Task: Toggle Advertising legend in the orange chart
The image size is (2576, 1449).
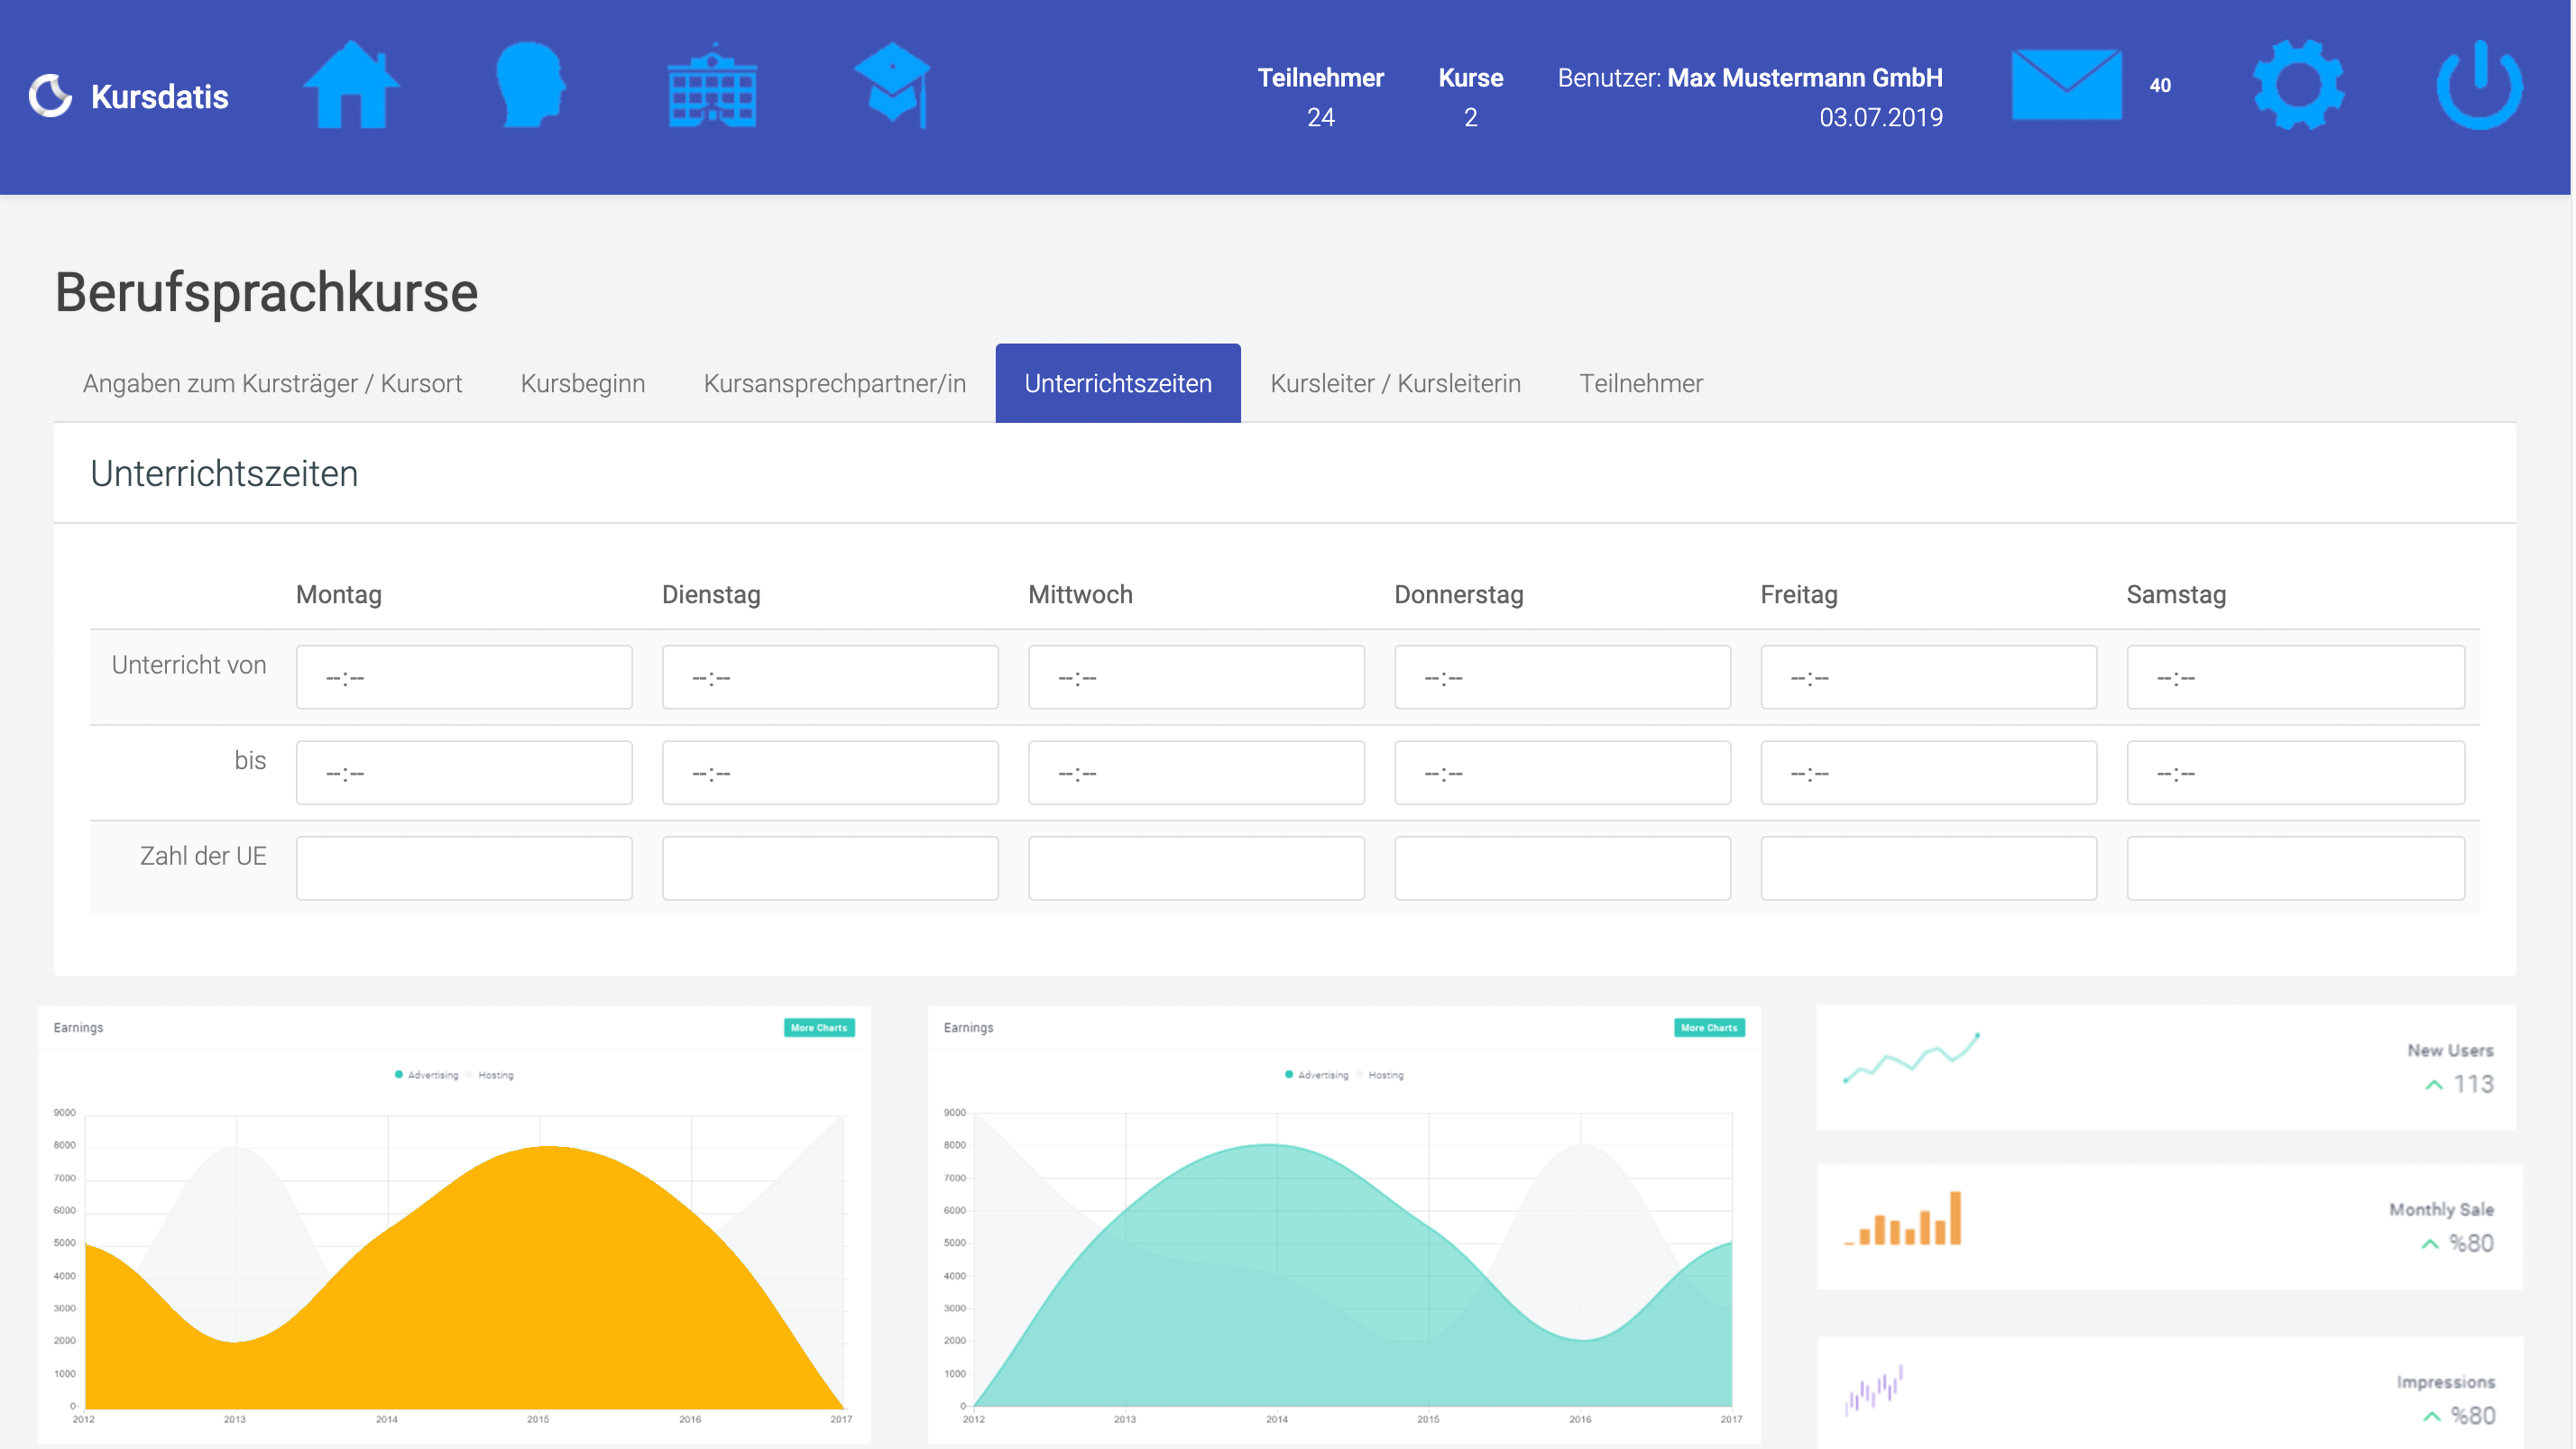Action: (x=427, y=1075)
